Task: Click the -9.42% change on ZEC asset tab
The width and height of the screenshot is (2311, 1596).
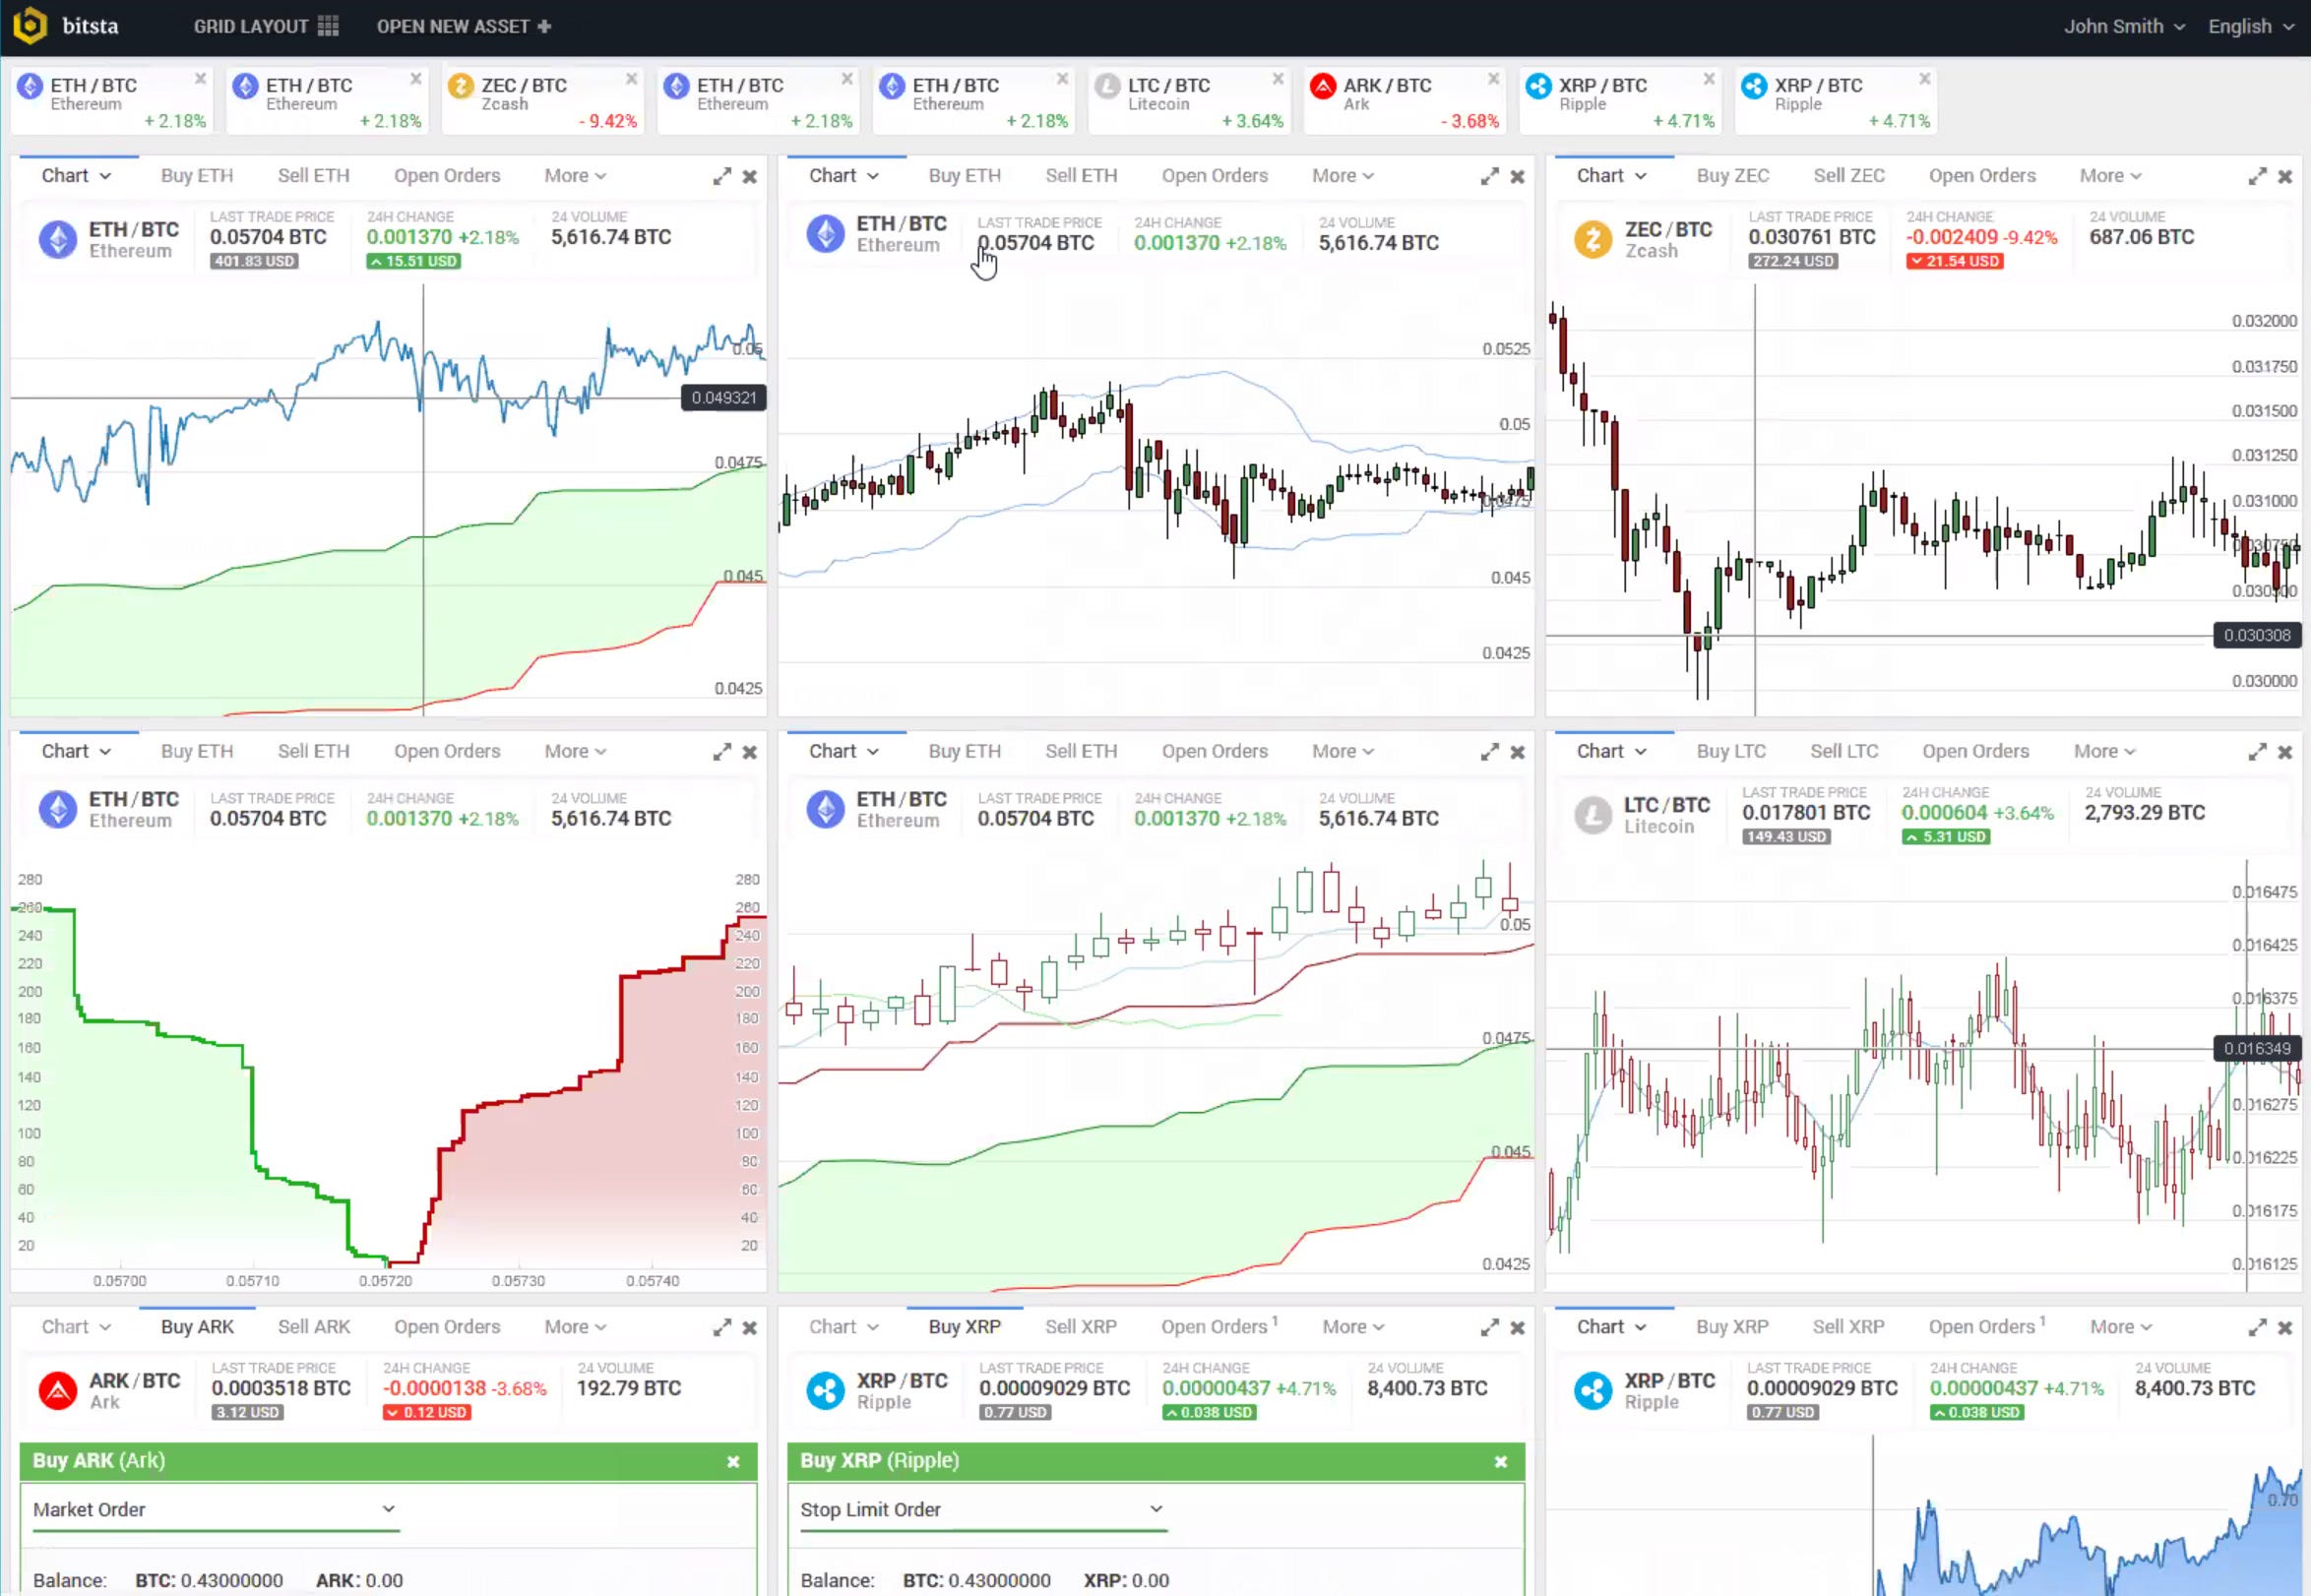Action: 608,121
